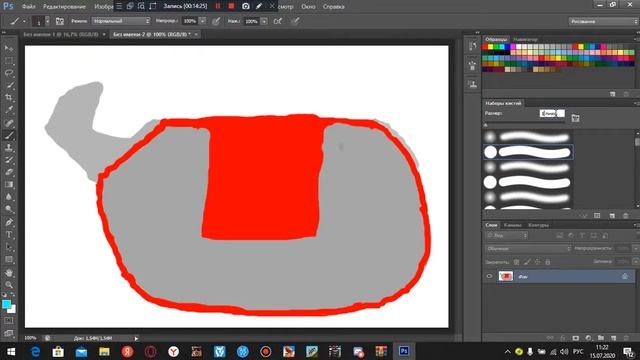Delete layer using Layers panel trash icon
The width and height of the screenshot is (640, 360).
click(x=626, y=338)
